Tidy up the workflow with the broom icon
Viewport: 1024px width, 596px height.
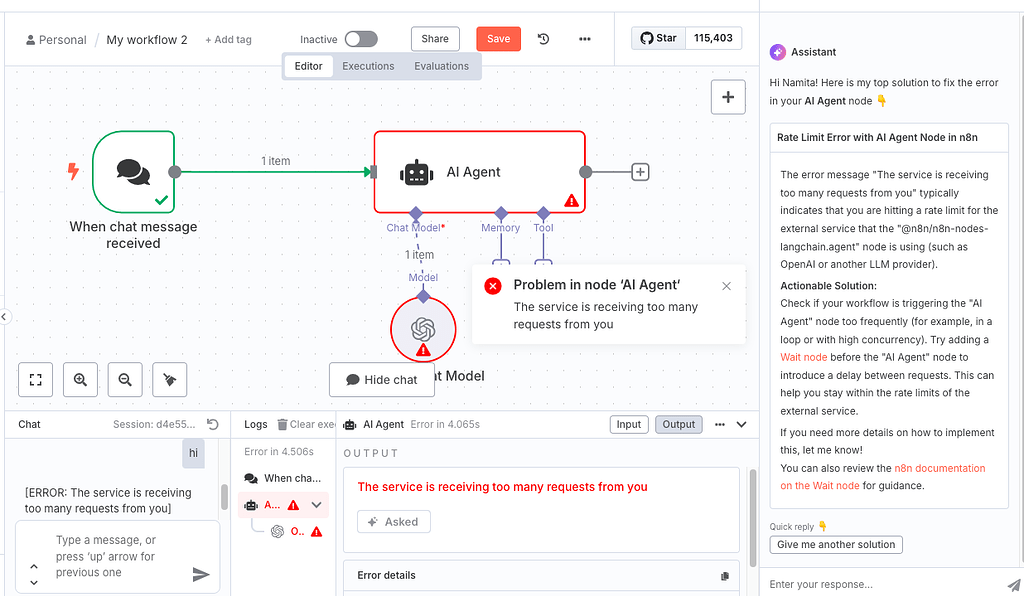pyautogui.click(x=169, y=379)
